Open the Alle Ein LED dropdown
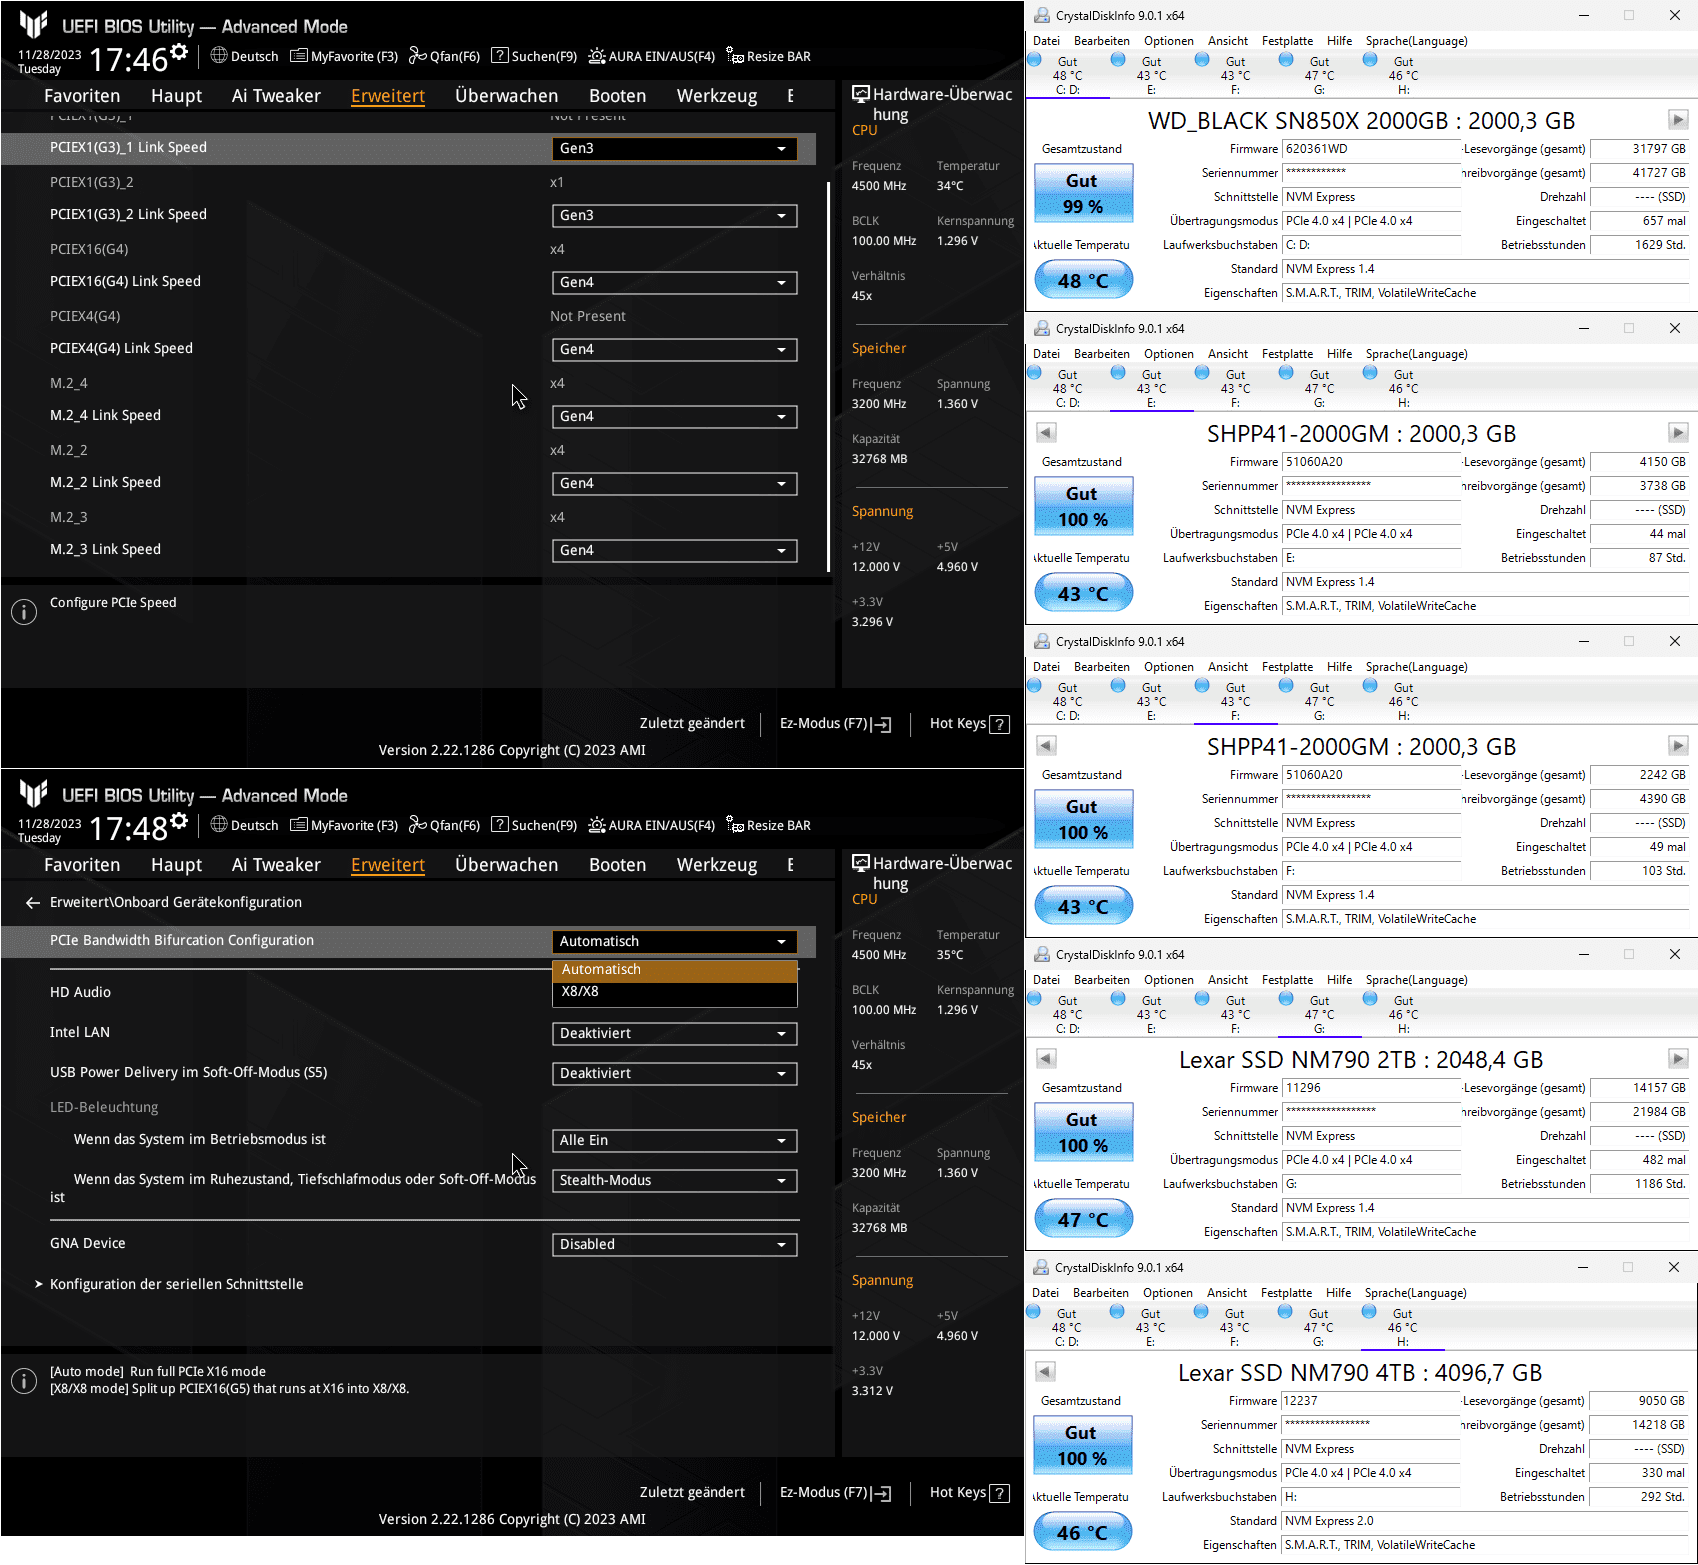The height and width of the screenshot is (1565, 1698). 675,1140
